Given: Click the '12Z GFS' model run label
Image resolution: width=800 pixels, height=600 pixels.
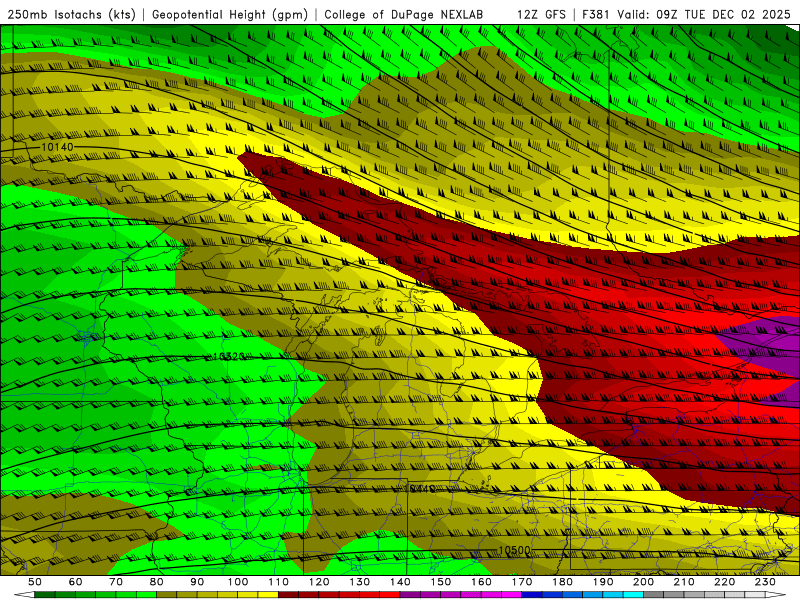Looking at the screenshot, I should tap(541, 15).
